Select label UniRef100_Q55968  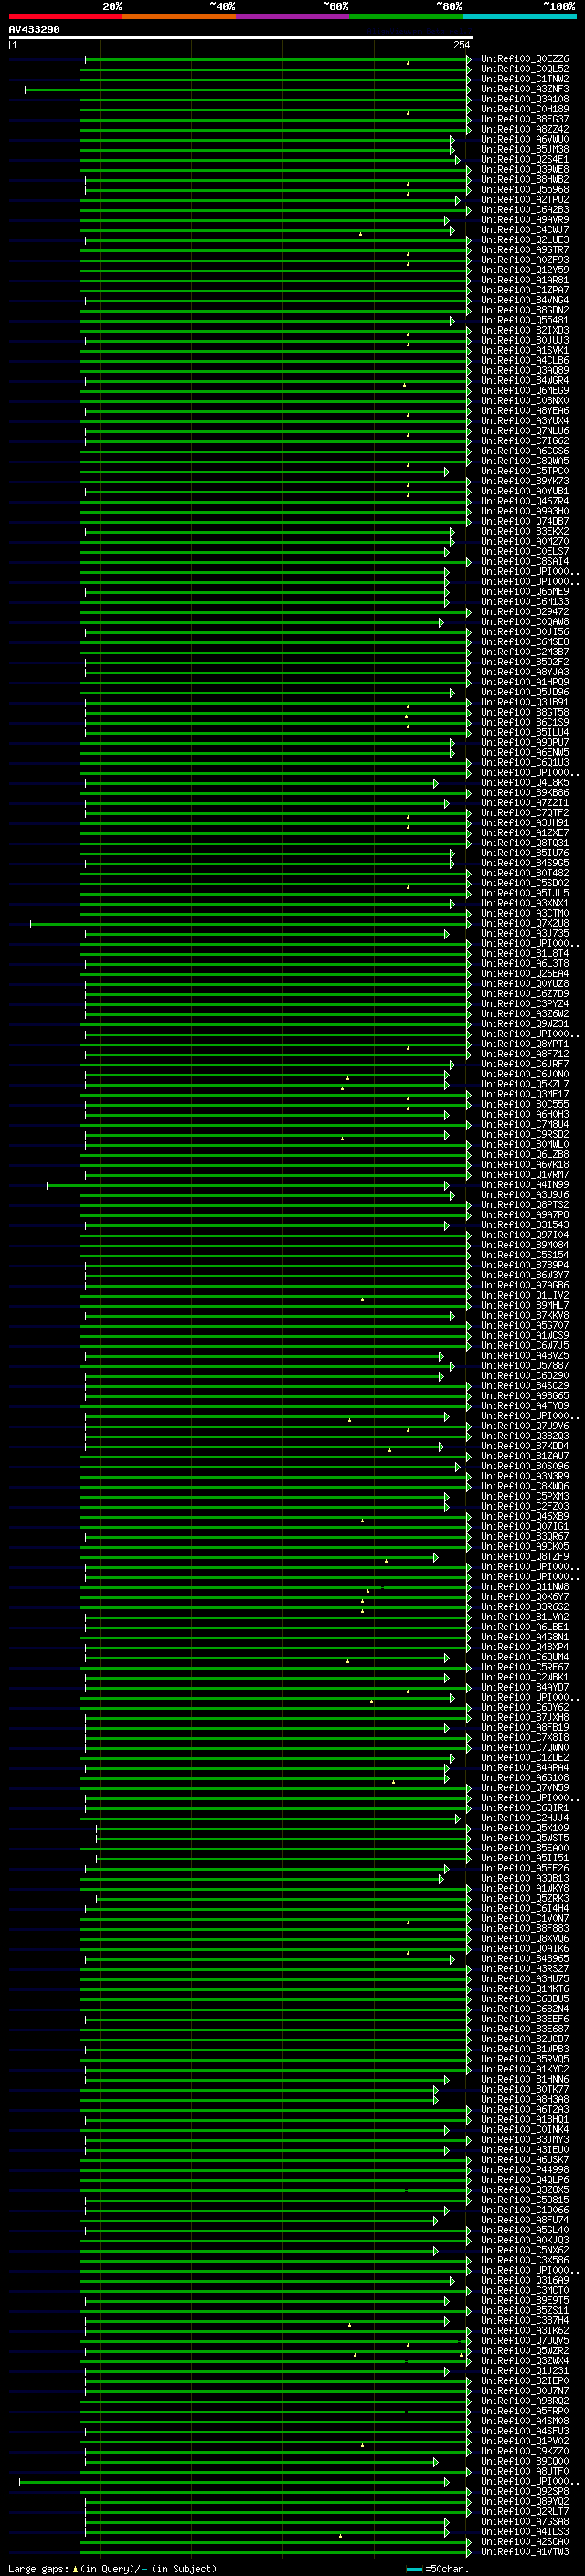click(x=524, y=189)
